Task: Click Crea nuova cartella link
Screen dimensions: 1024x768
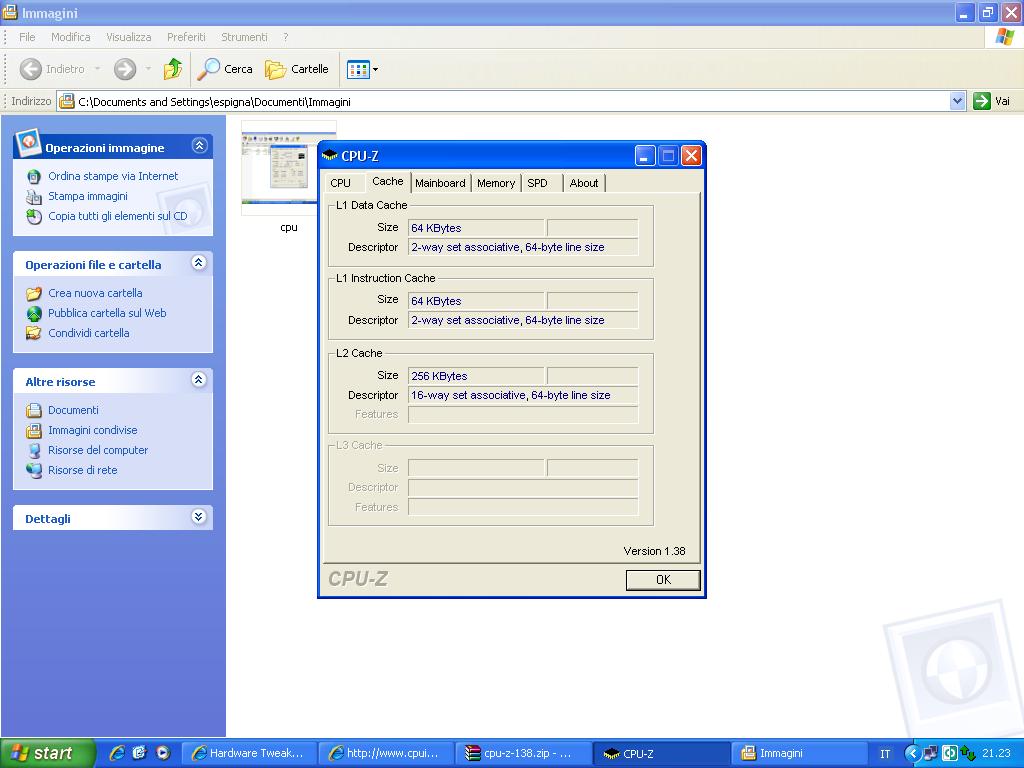Action: 95,293
